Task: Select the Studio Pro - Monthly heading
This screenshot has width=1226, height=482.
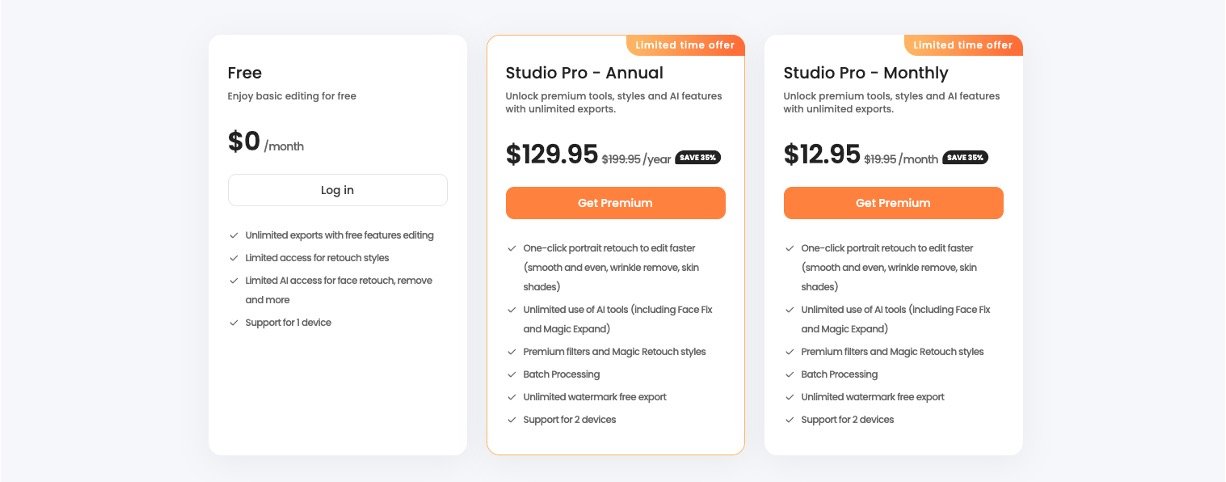Action: pyautogui.click(x=866, y=73)
